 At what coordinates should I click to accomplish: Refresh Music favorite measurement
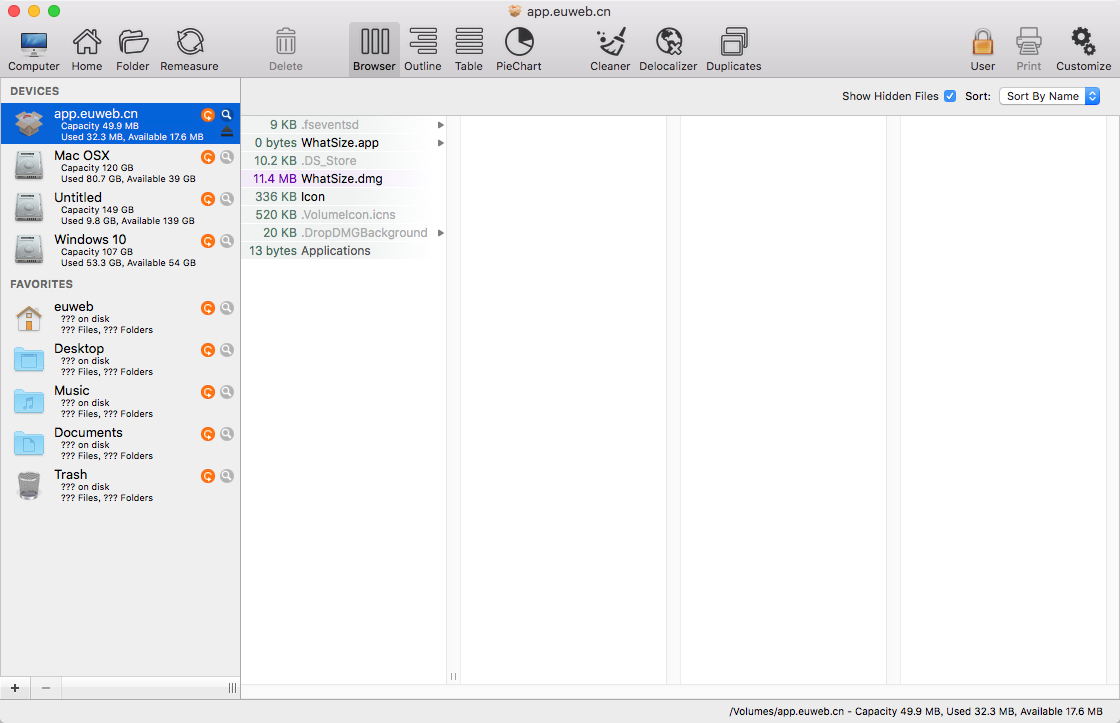point(208,392)
